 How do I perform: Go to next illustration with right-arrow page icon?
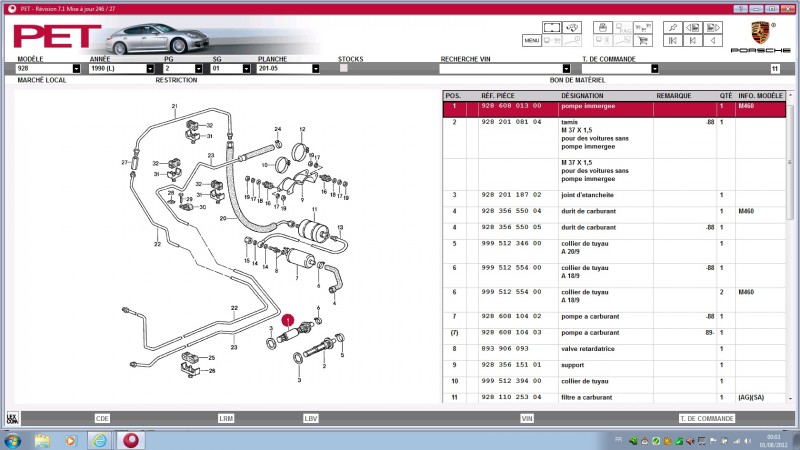click(x=713, y=28)
